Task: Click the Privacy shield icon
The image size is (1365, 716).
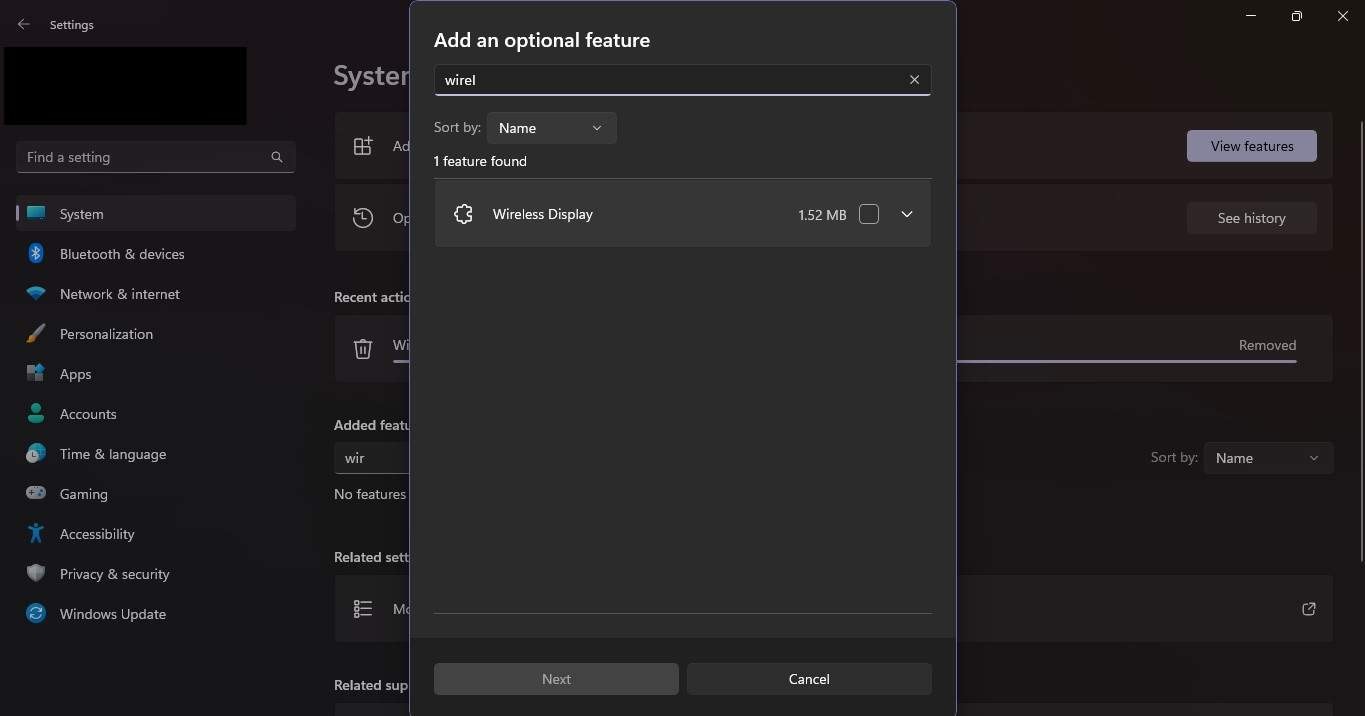Action: [36, 574]
